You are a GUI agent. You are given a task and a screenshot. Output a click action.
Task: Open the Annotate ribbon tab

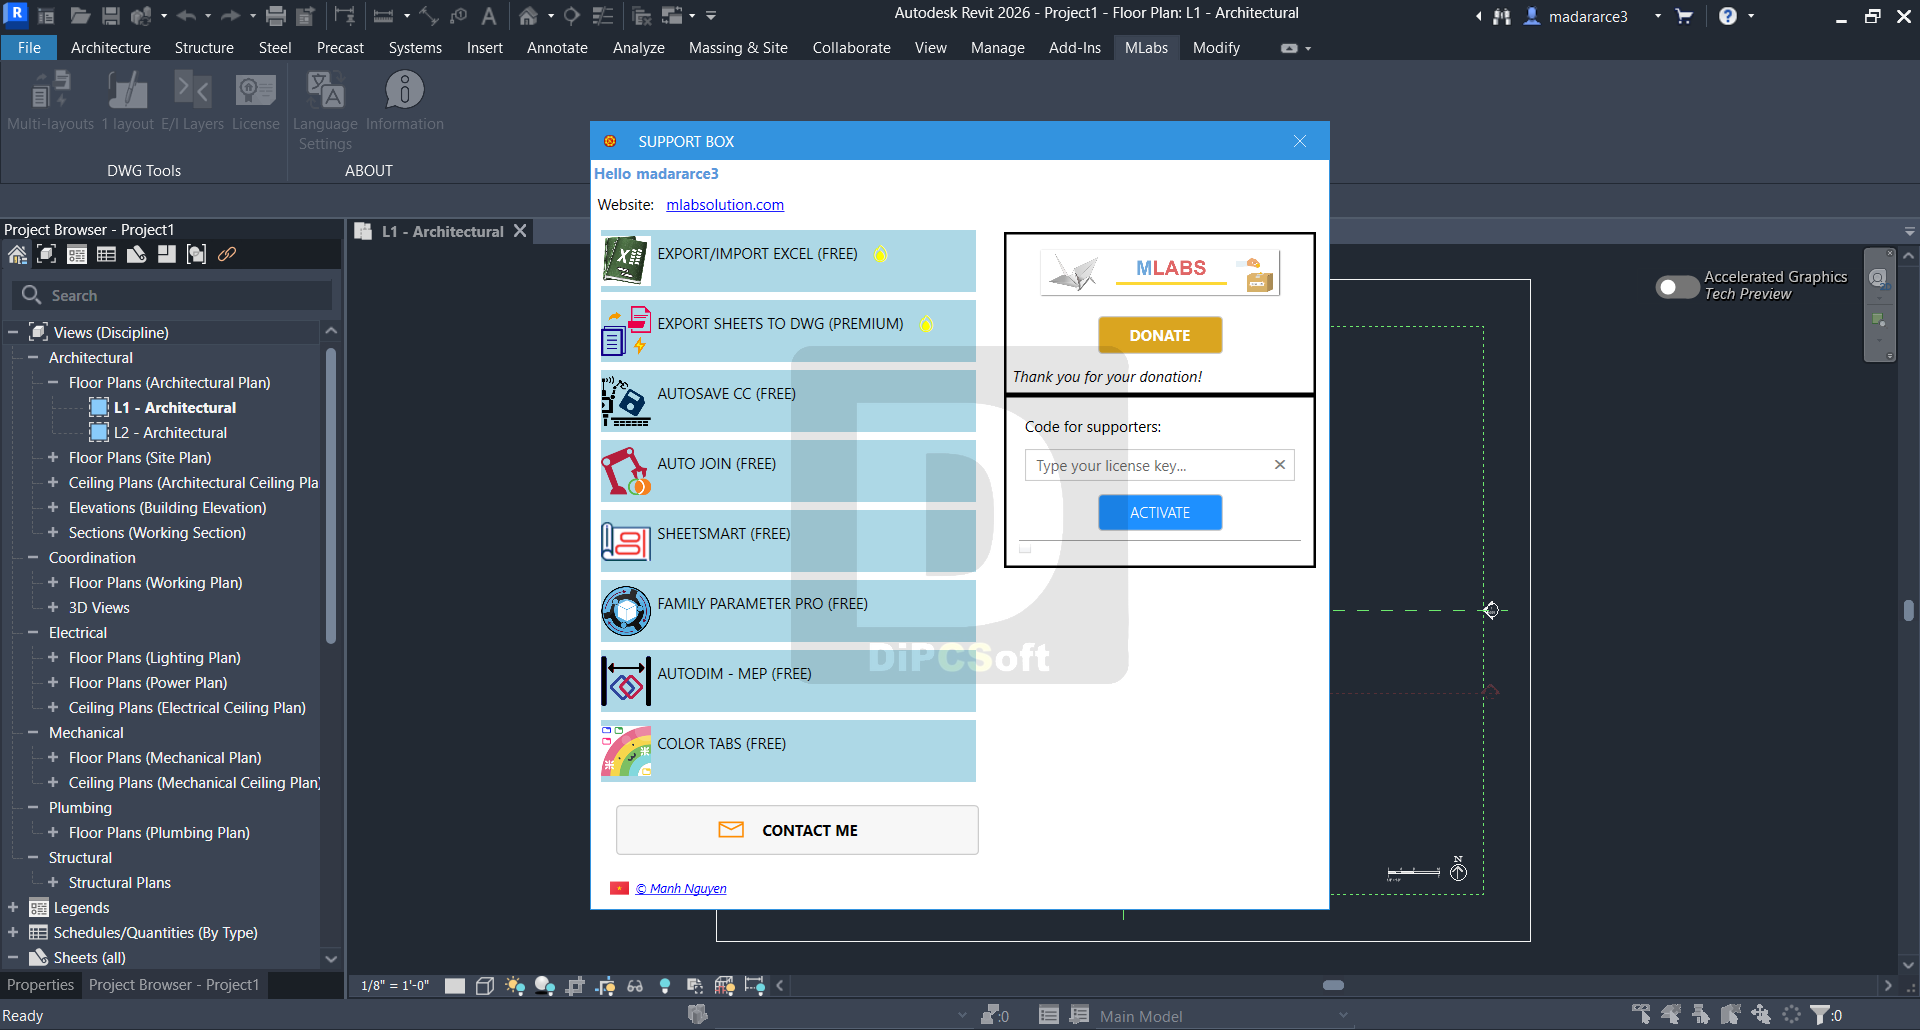557,47
